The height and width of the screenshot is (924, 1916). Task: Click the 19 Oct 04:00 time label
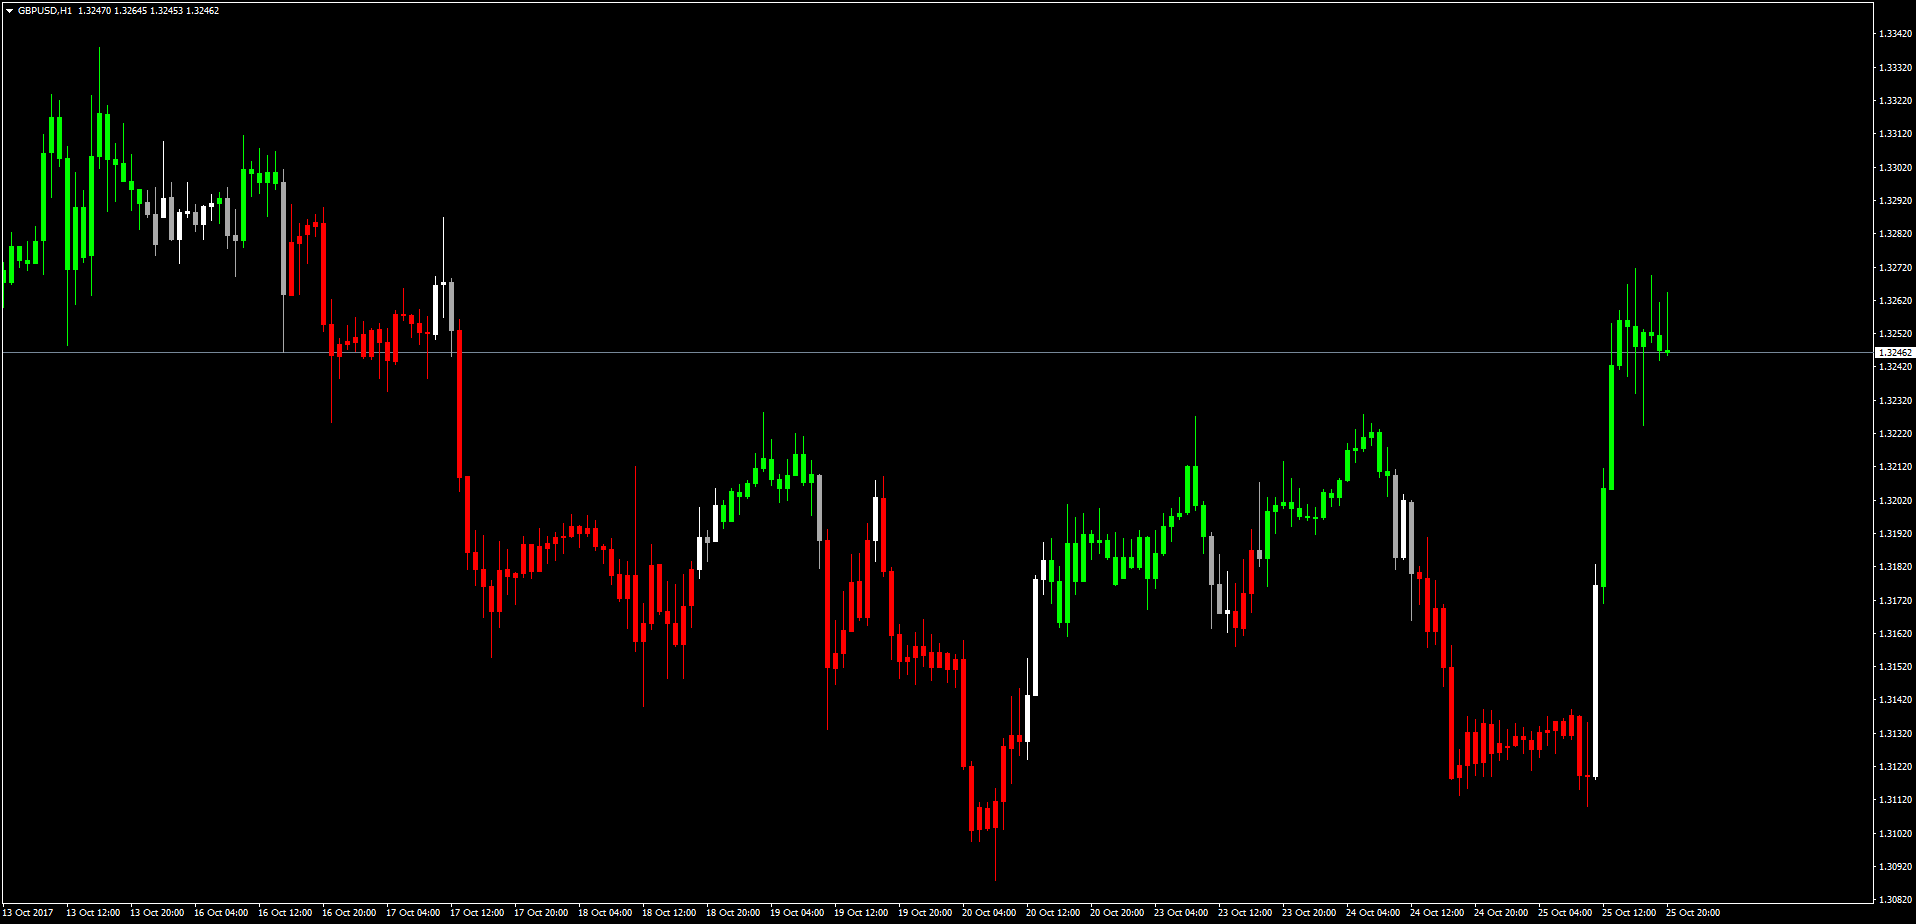coord(797,913)
